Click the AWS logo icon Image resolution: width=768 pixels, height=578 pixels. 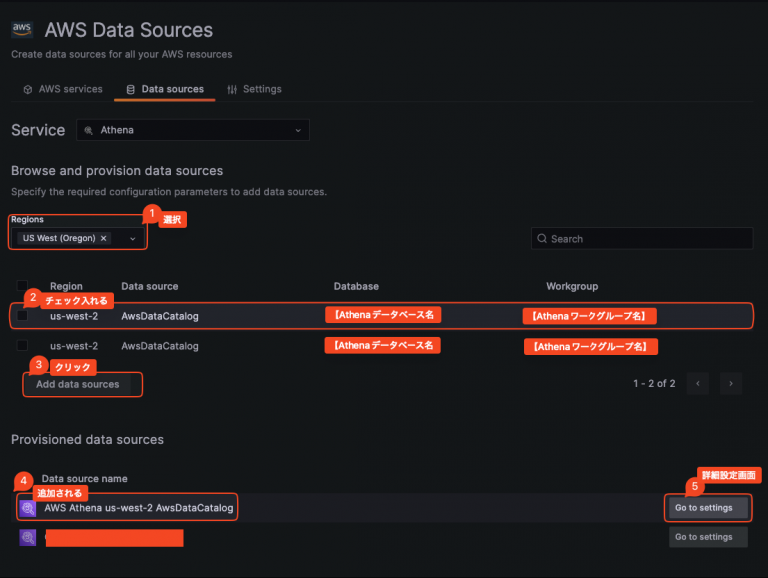[x=22, y=30]
